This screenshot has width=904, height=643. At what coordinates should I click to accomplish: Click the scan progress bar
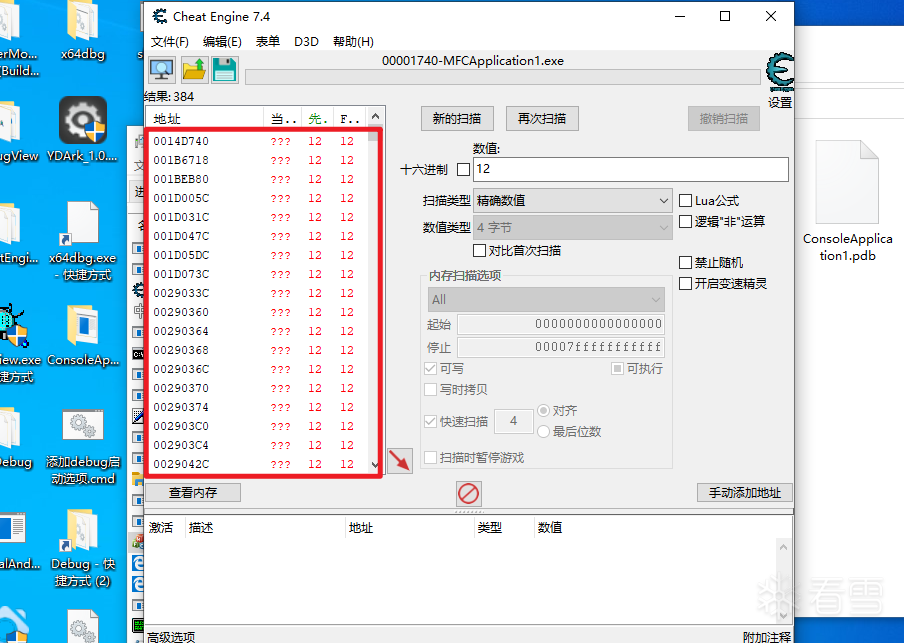click(x=502, y=77)
